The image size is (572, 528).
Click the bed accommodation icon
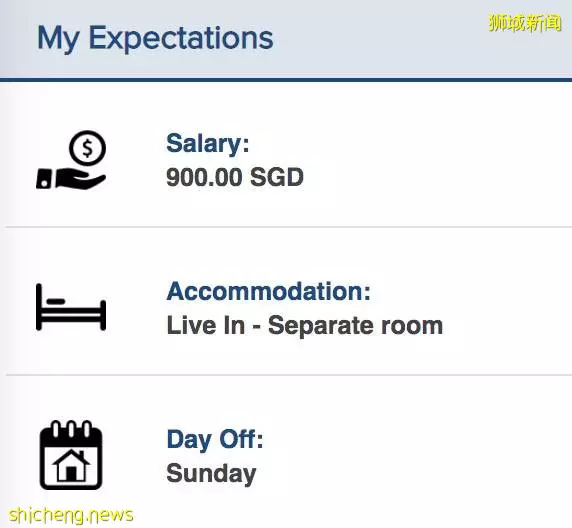[x=71, y=307]
